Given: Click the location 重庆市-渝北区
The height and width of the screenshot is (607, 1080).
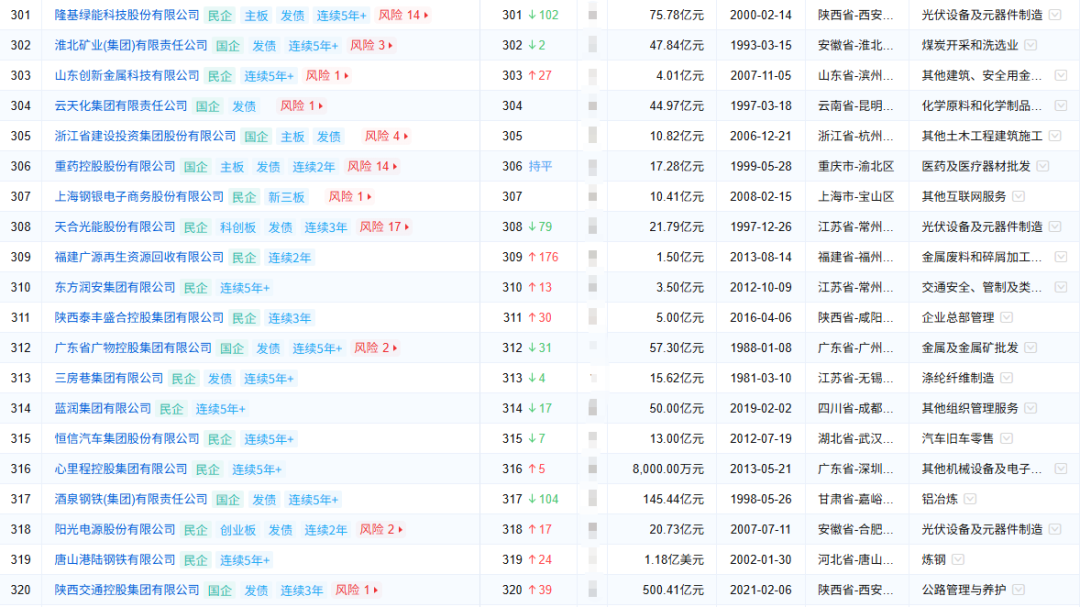Looking at the screenshot, I should coord(855,167).
